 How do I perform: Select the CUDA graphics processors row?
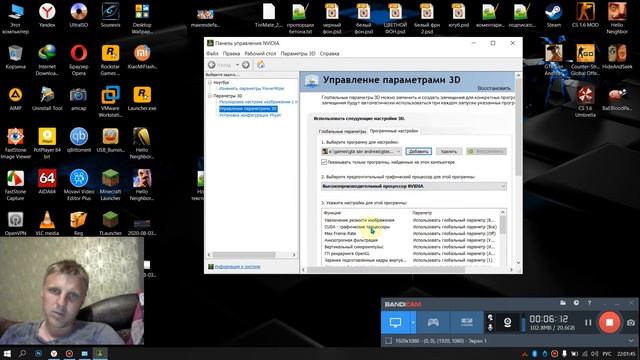[410, 227]
